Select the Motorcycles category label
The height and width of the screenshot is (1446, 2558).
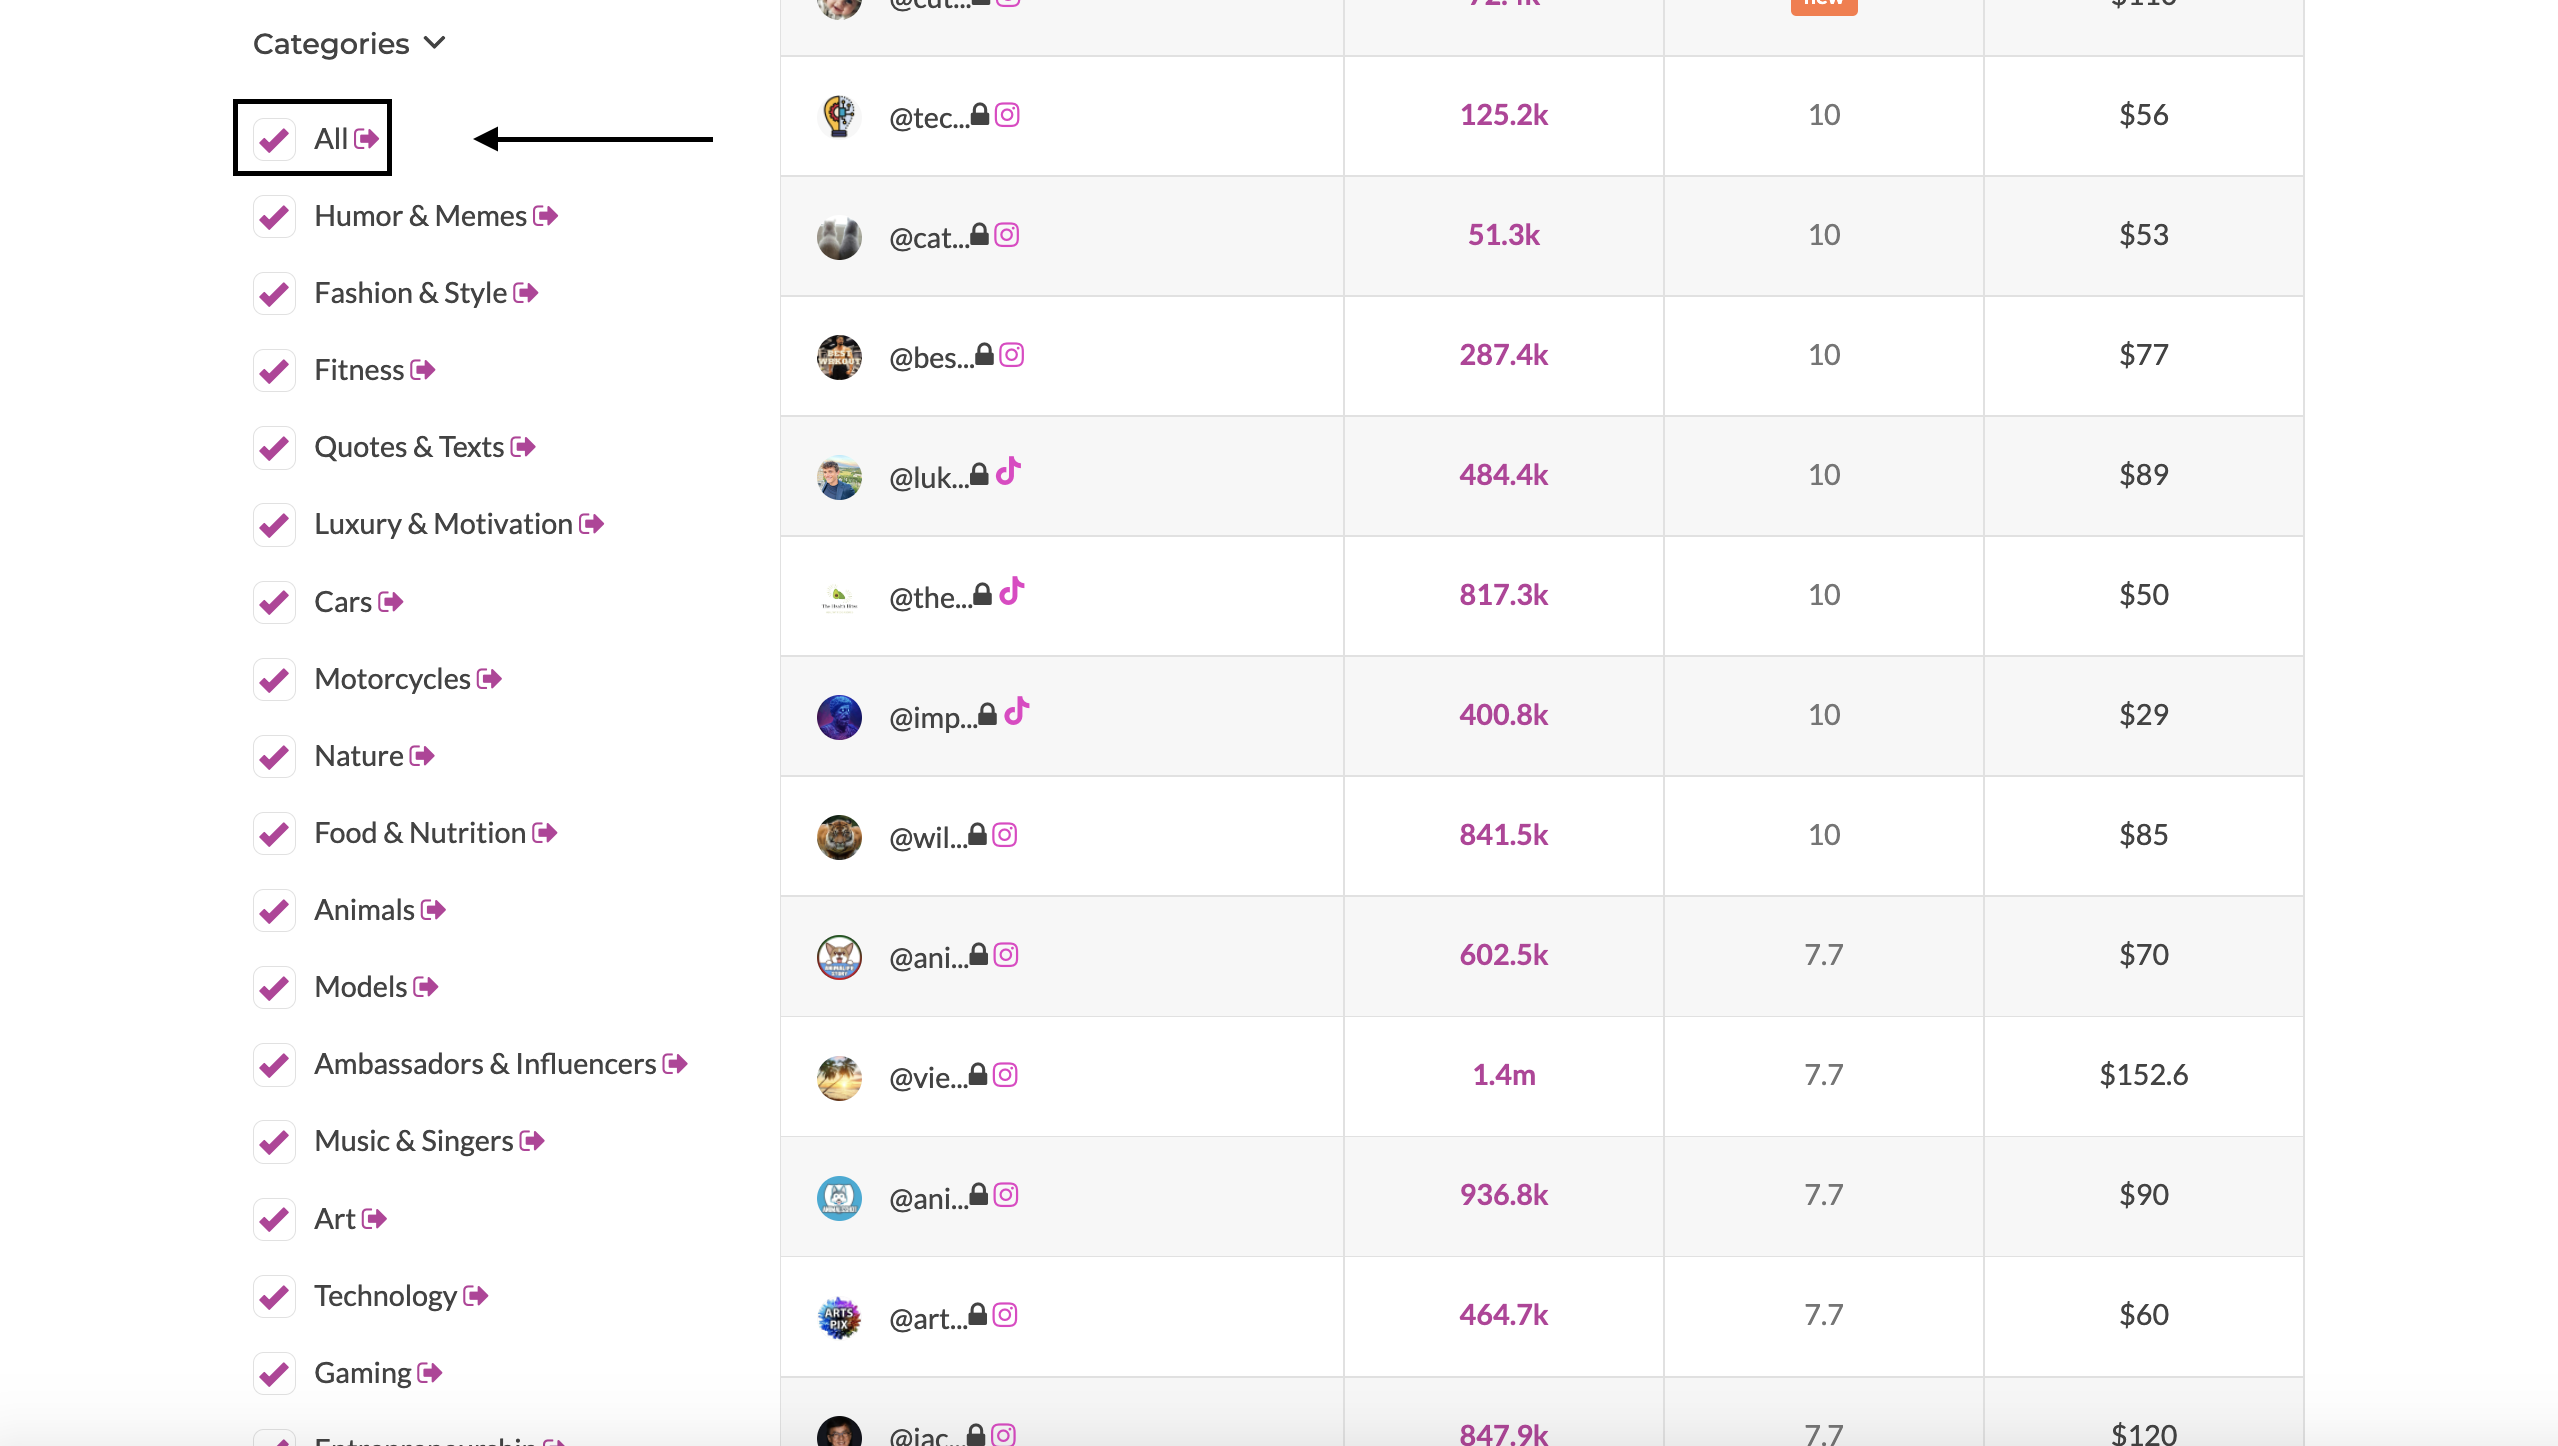coord(392,679)
